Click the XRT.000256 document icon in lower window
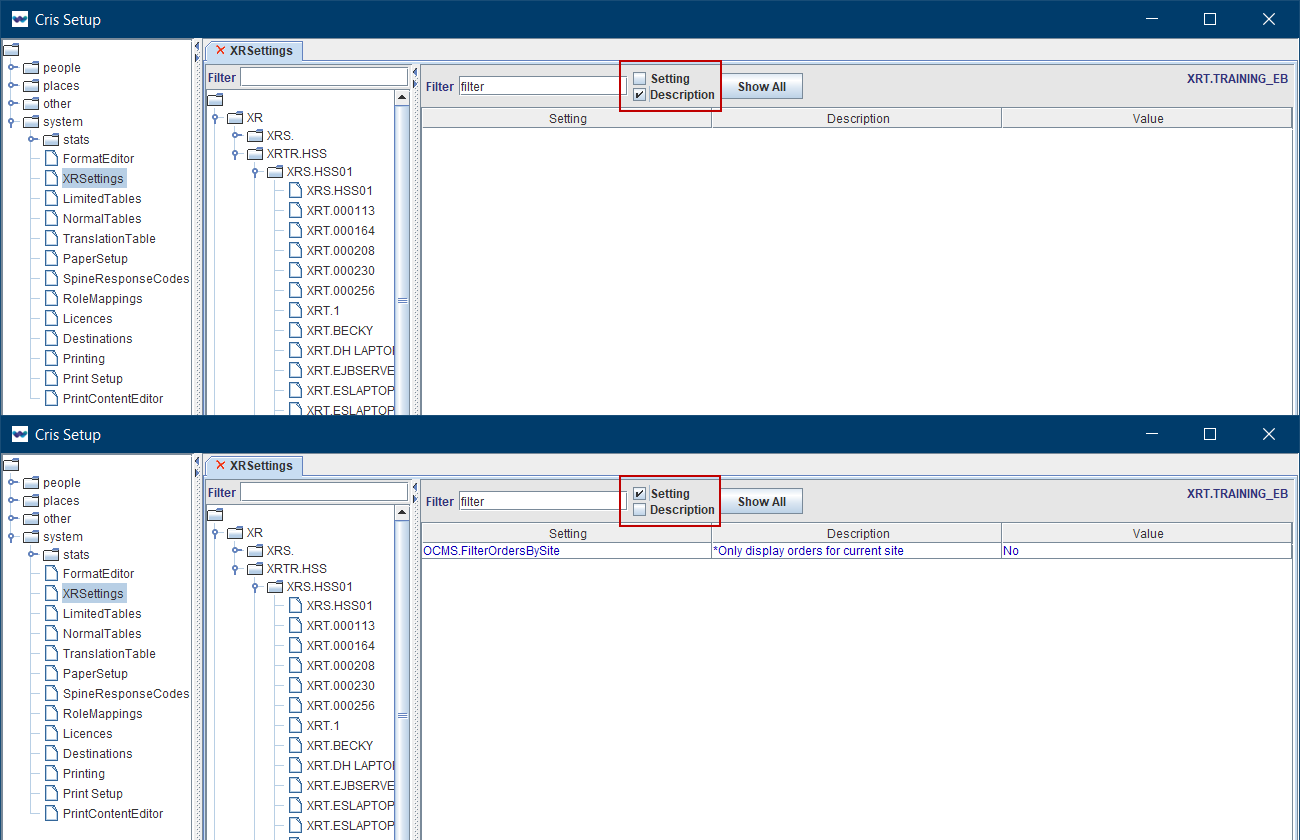Screen dimensions: 1300x840 295,705
